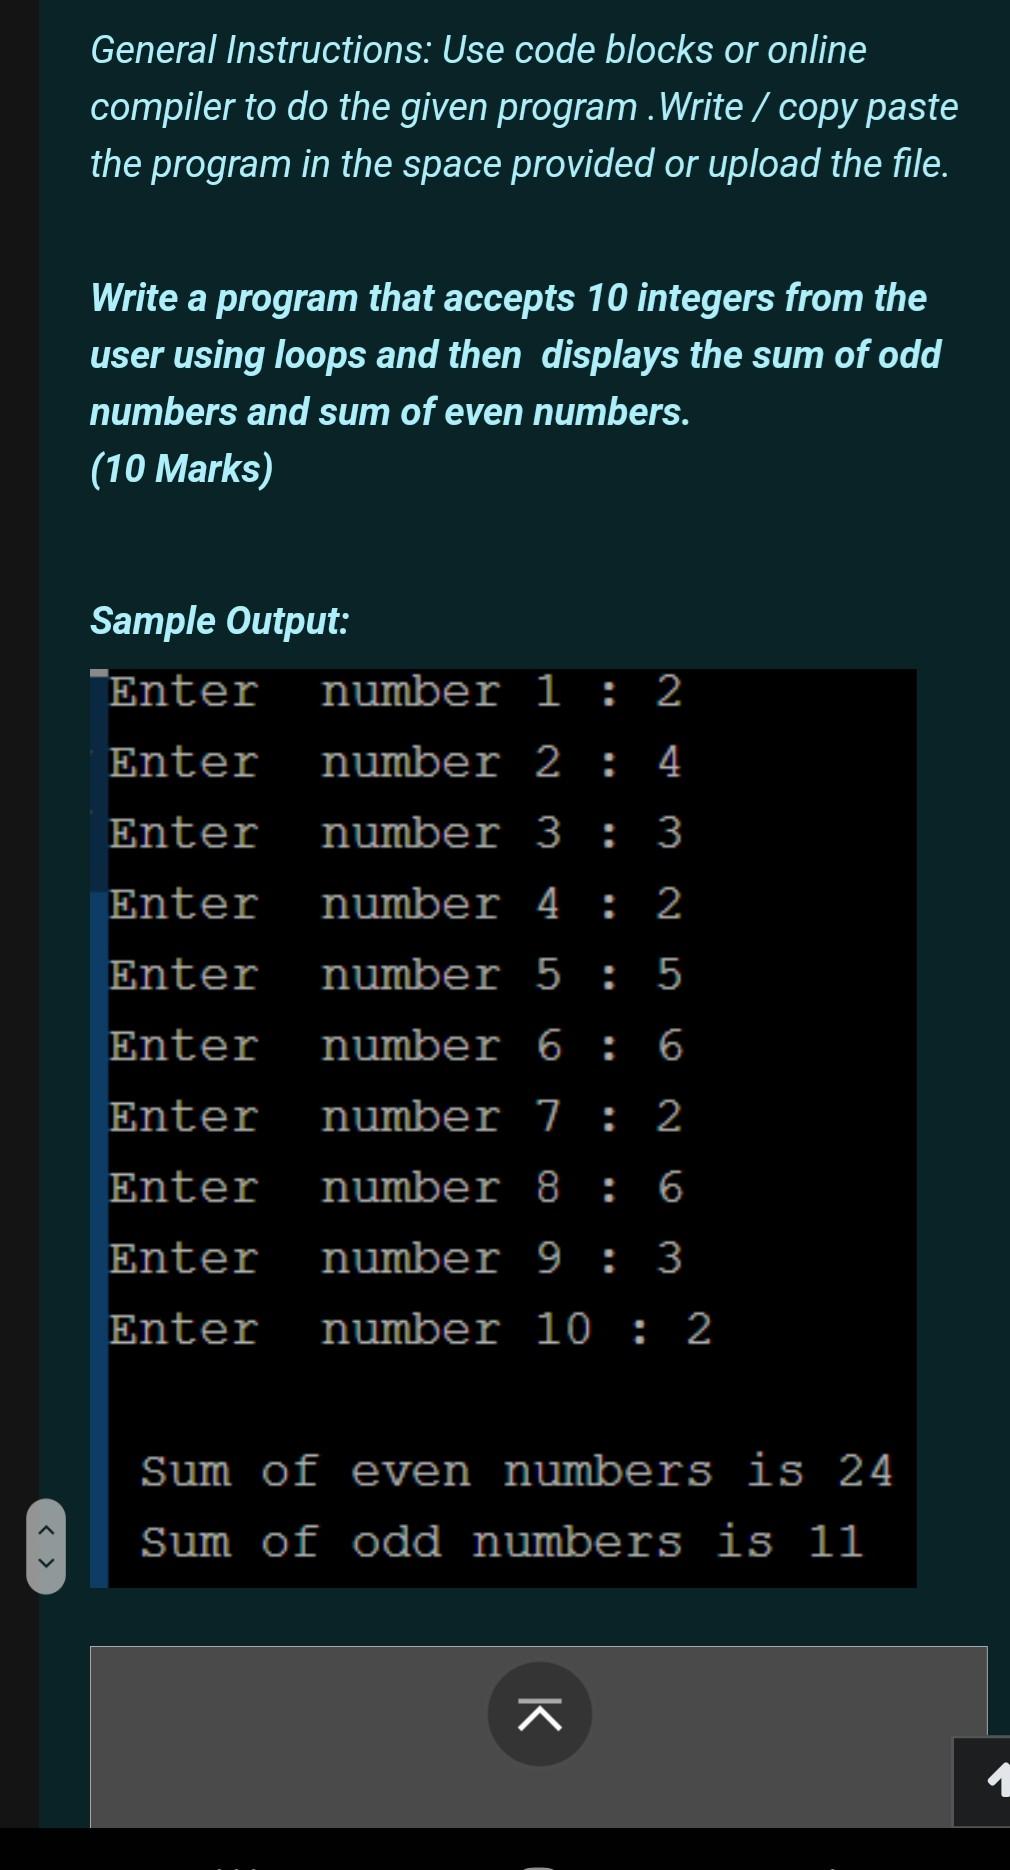
Task: Select the circular dark button above the answer box
Action: (539, 1714)
